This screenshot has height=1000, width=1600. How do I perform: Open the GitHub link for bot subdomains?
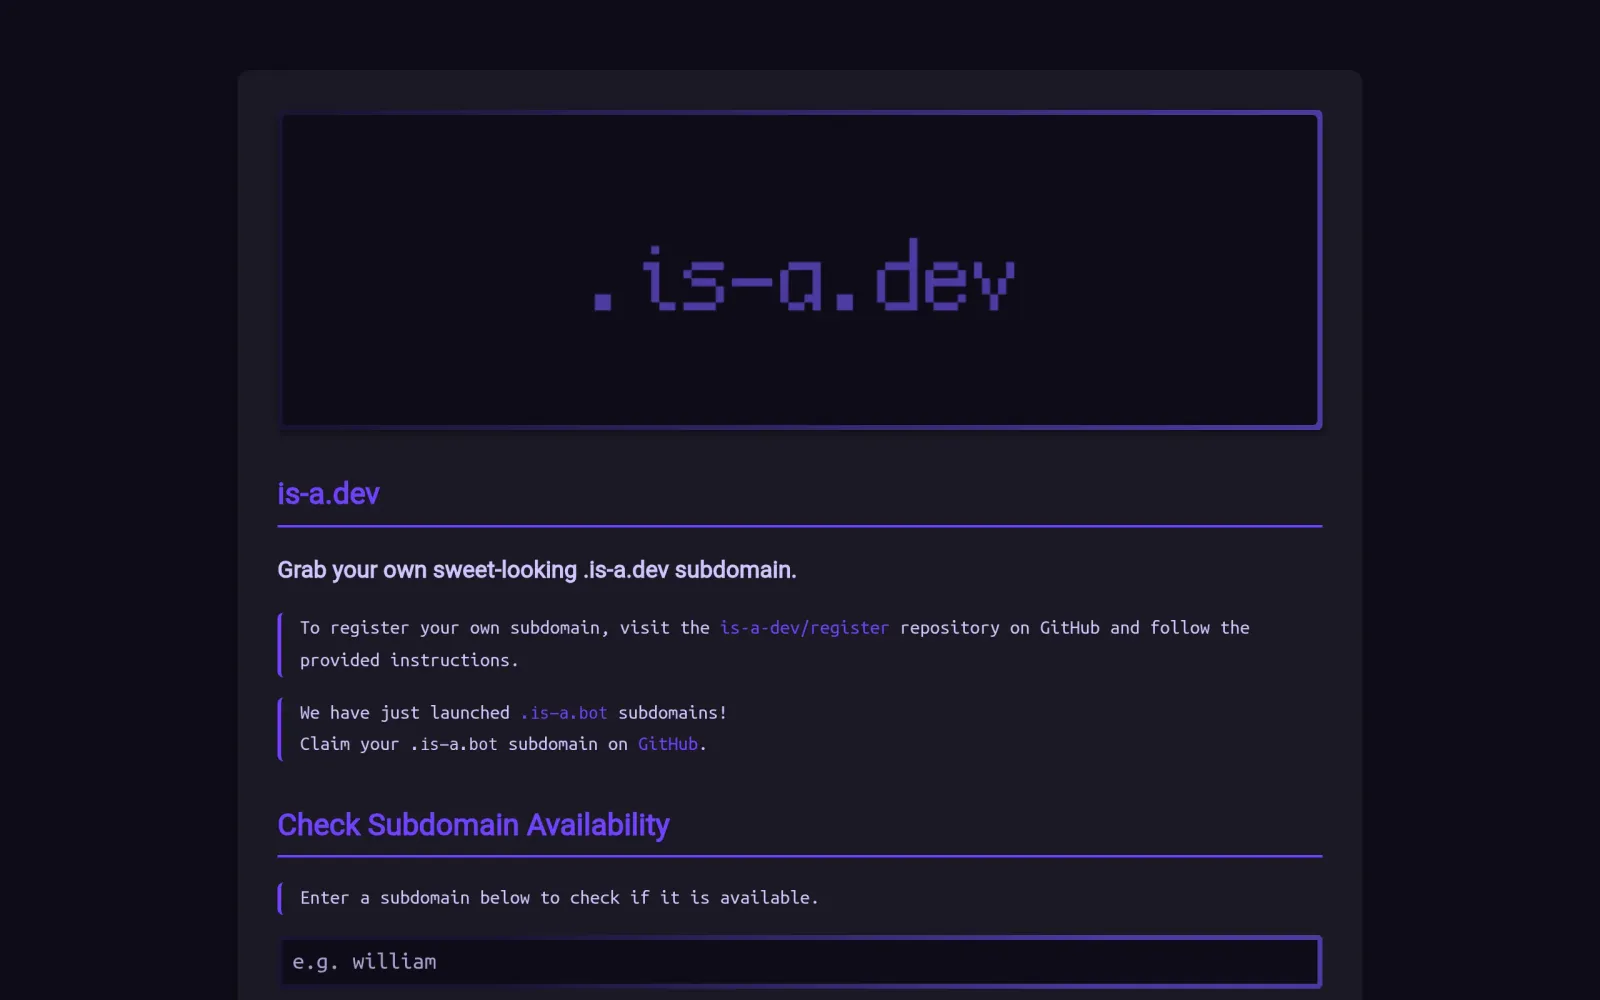(x=668, y=744)
